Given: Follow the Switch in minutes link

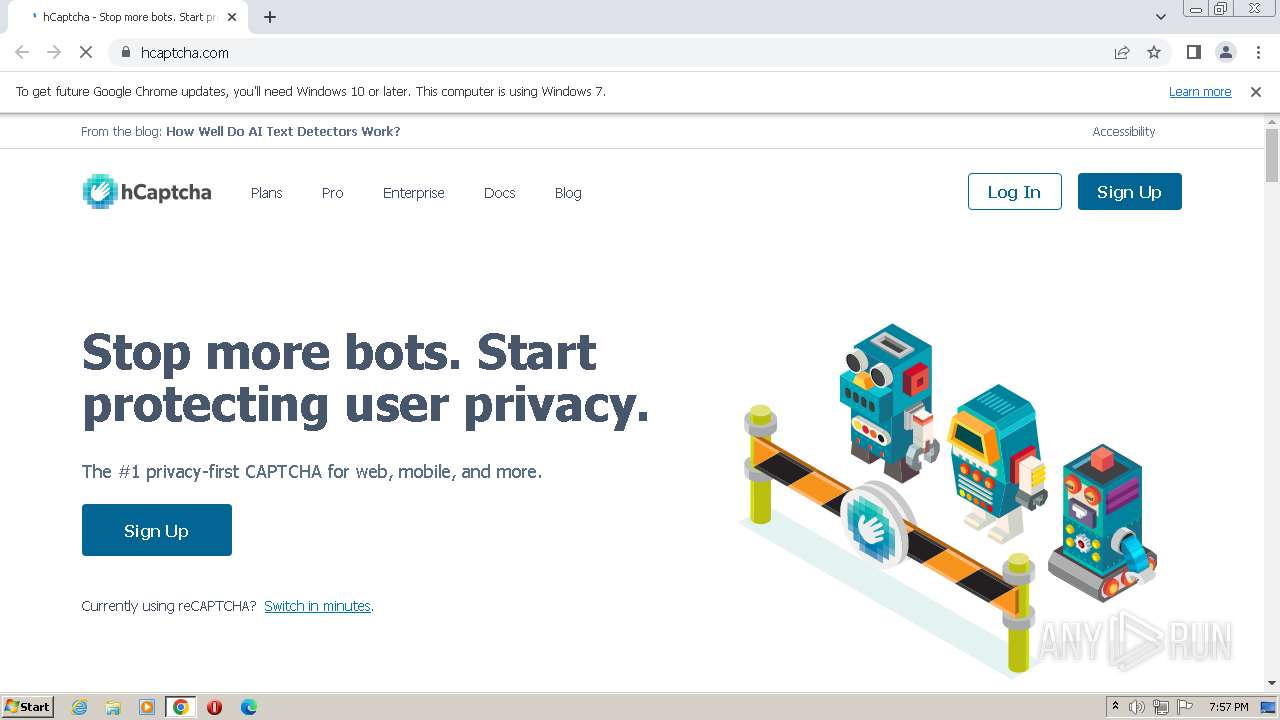Looking at the screenshot, I should (x=317, y=606).
